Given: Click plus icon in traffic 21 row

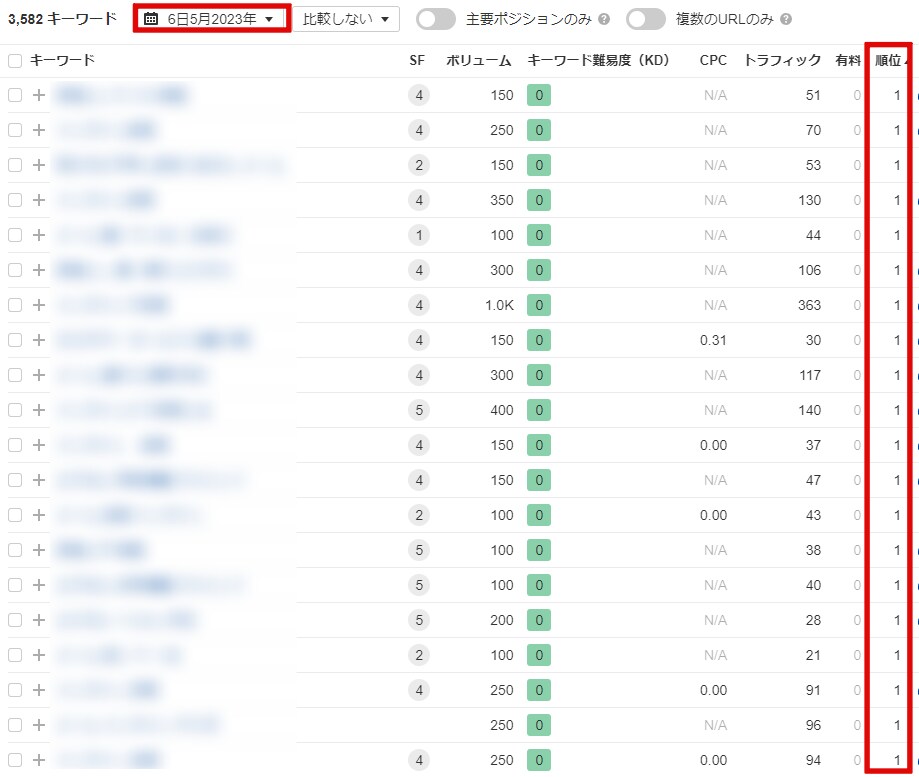Looking at the screenshot, I should 39,655.
